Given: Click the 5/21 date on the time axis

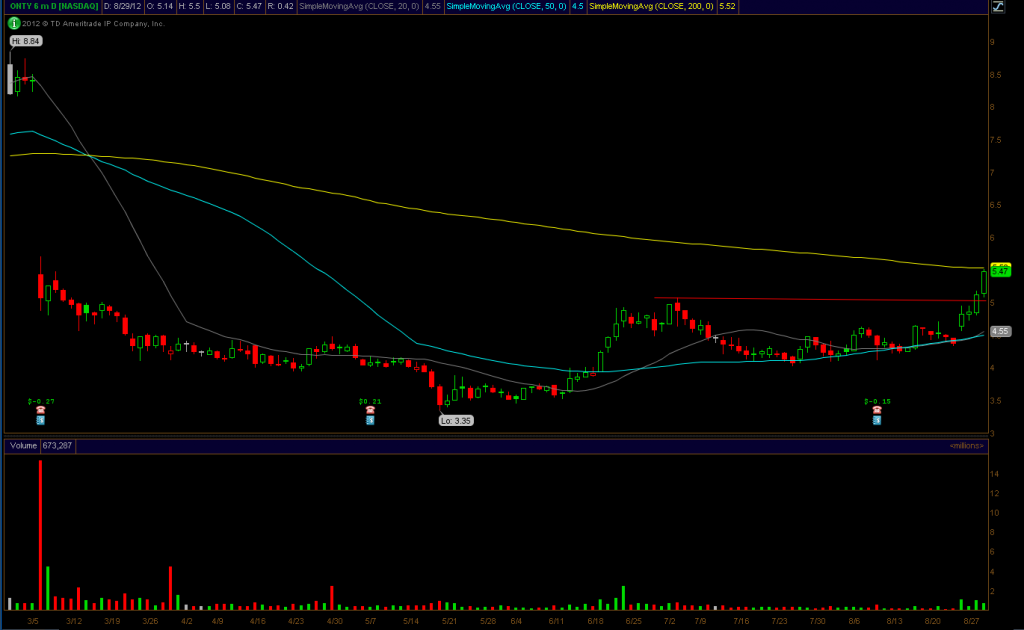Looking at the screenshot, I should pyautogui.click(x=449, y=621).
